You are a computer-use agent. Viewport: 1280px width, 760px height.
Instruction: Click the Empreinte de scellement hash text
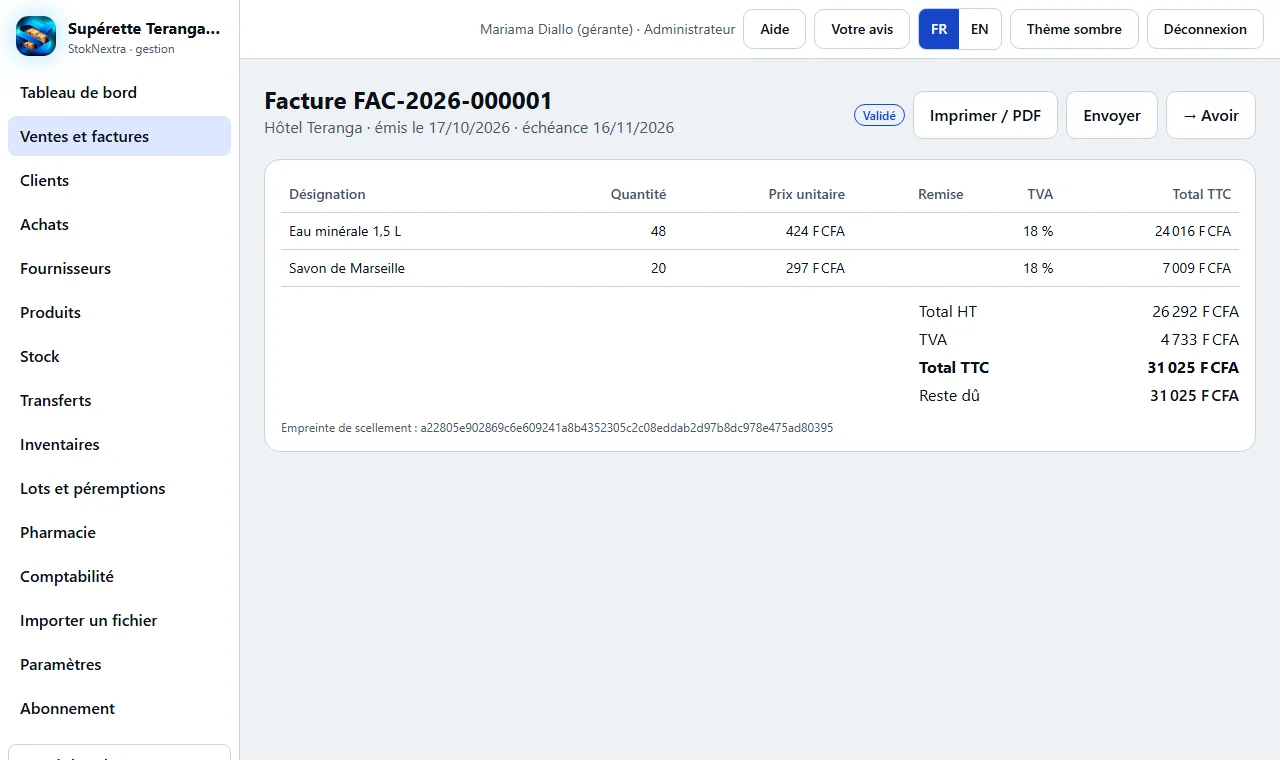tap(557, 427)
